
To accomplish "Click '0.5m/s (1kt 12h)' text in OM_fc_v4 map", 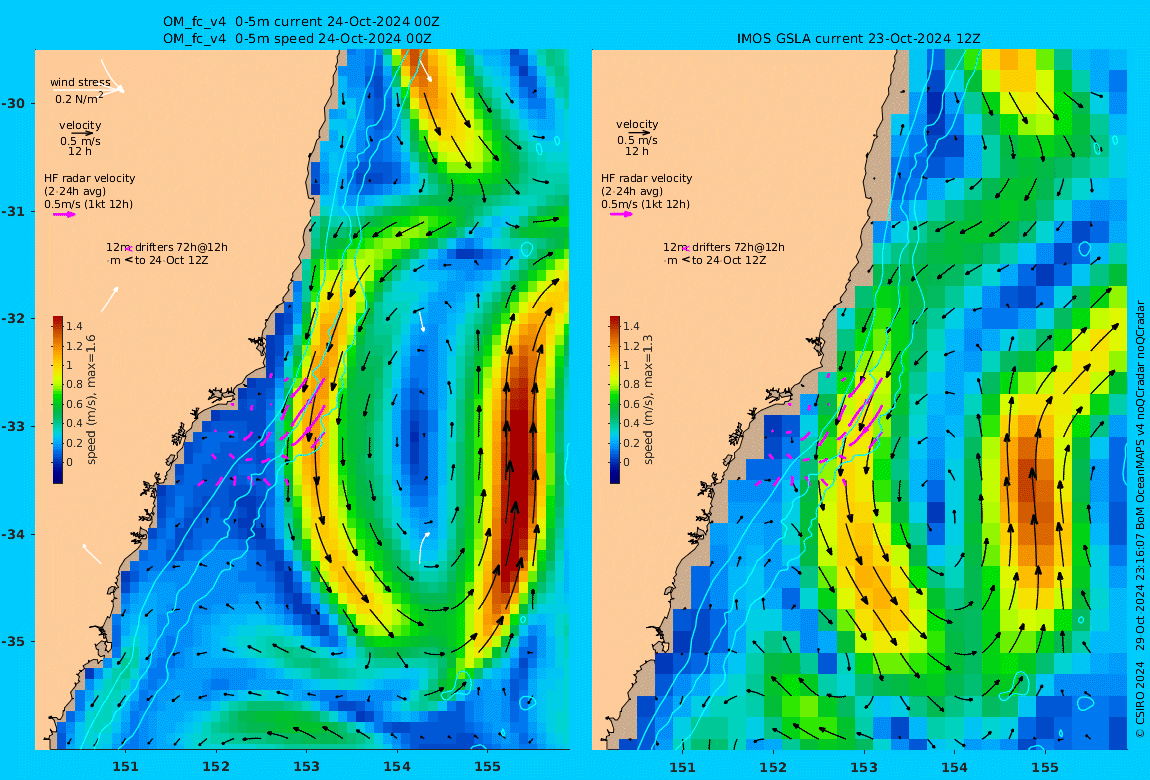I will point(89,205).
